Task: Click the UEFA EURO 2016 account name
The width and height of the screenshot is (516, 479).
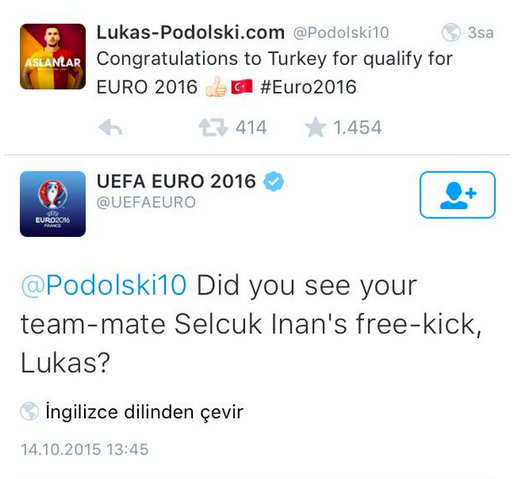Action: pyautogui.click(x=176, y=181)
